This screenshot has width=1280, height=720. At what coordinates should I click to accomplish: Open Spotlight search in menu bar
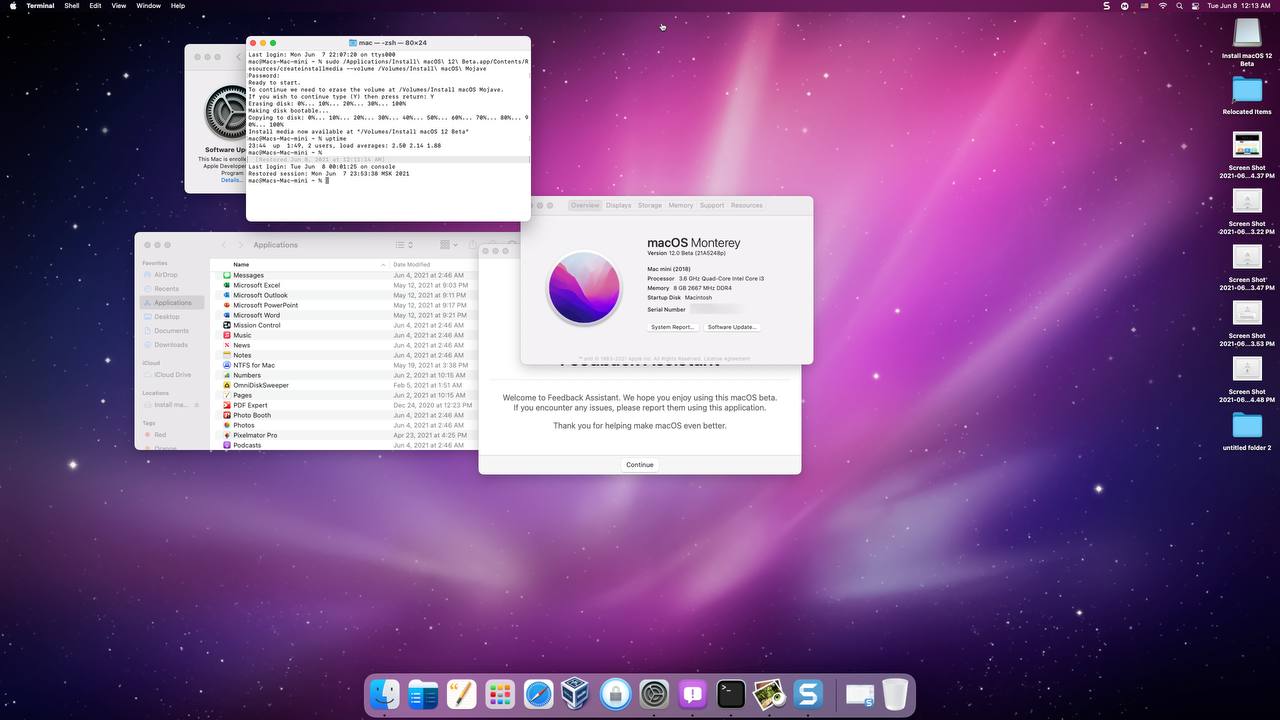tap(1180, 6)
